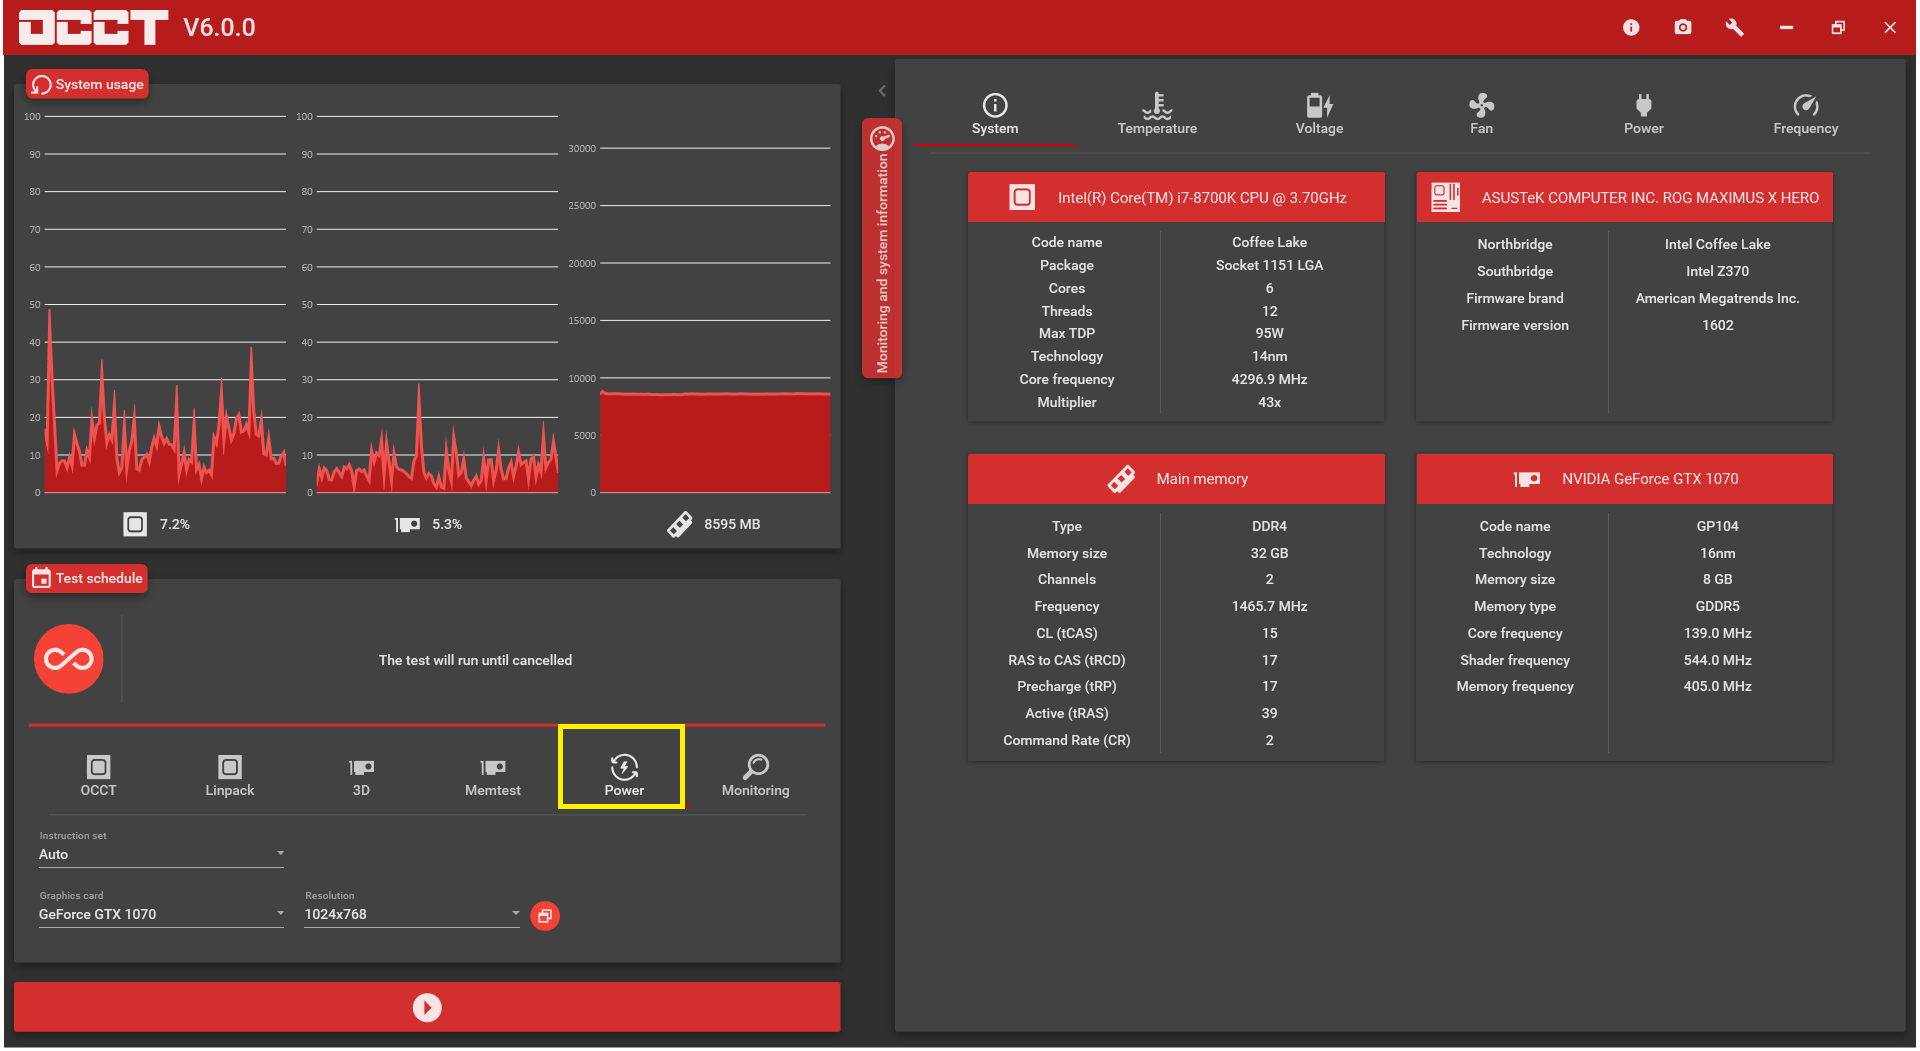Click the System usage panel label
Image resolution: width=1920 pixels, height=1051 pixels.
pos(88,84)
